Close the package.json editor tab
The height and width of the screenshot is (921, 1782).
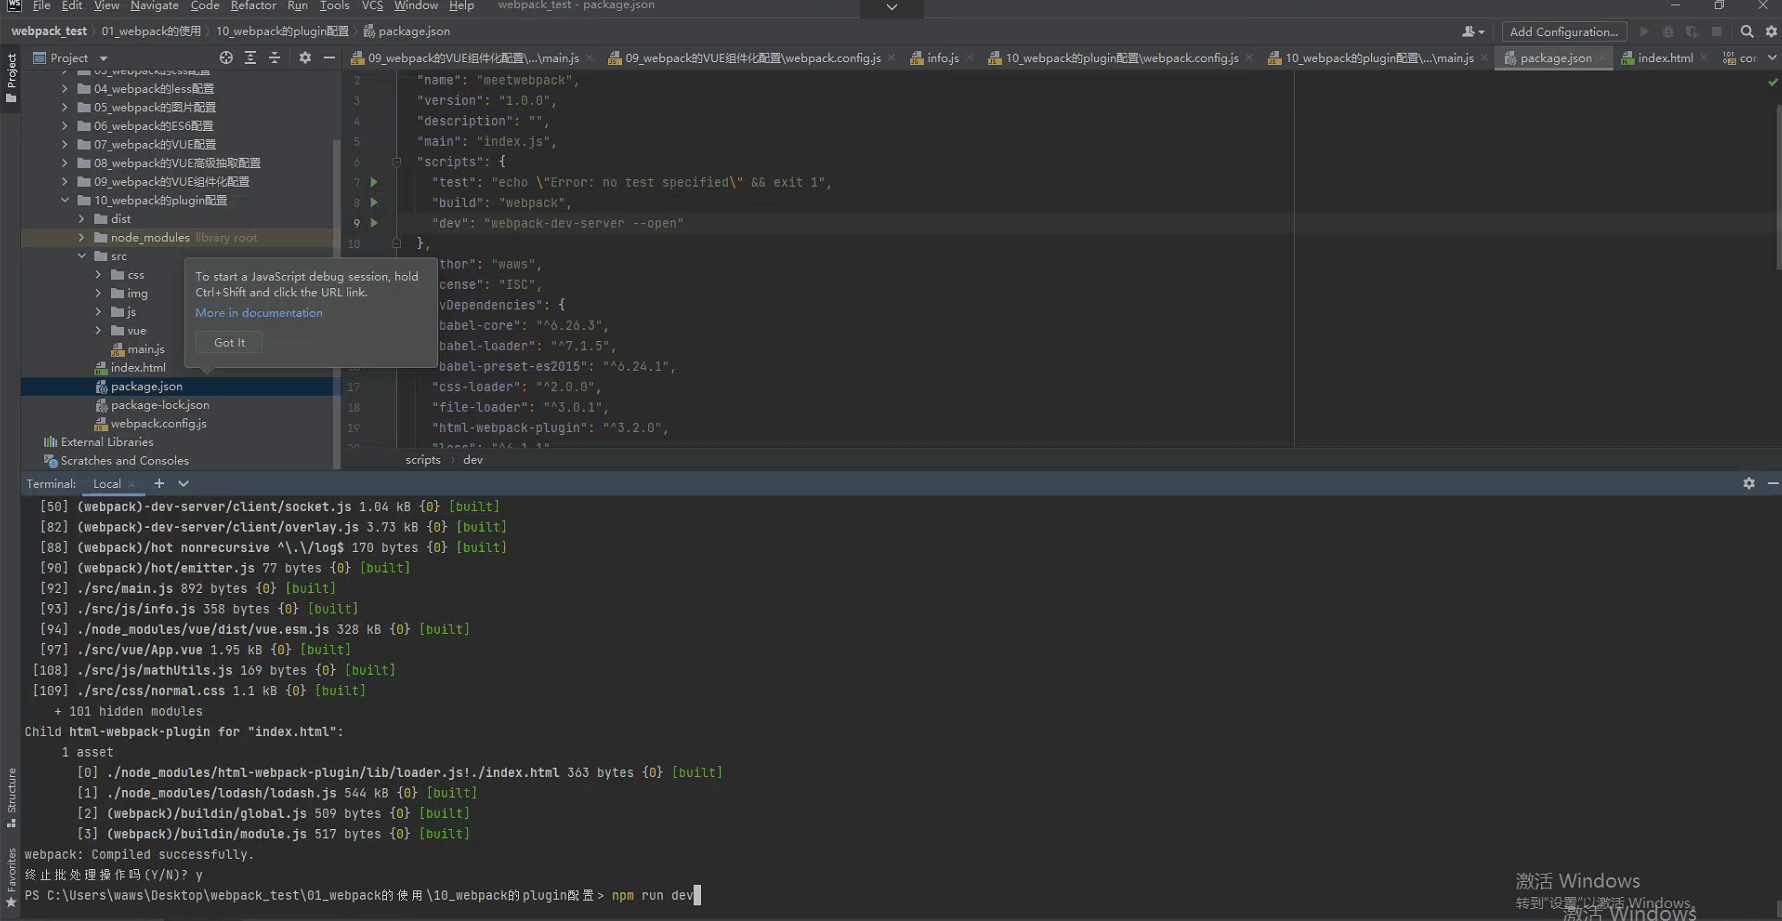click(x=1603, y=58)
